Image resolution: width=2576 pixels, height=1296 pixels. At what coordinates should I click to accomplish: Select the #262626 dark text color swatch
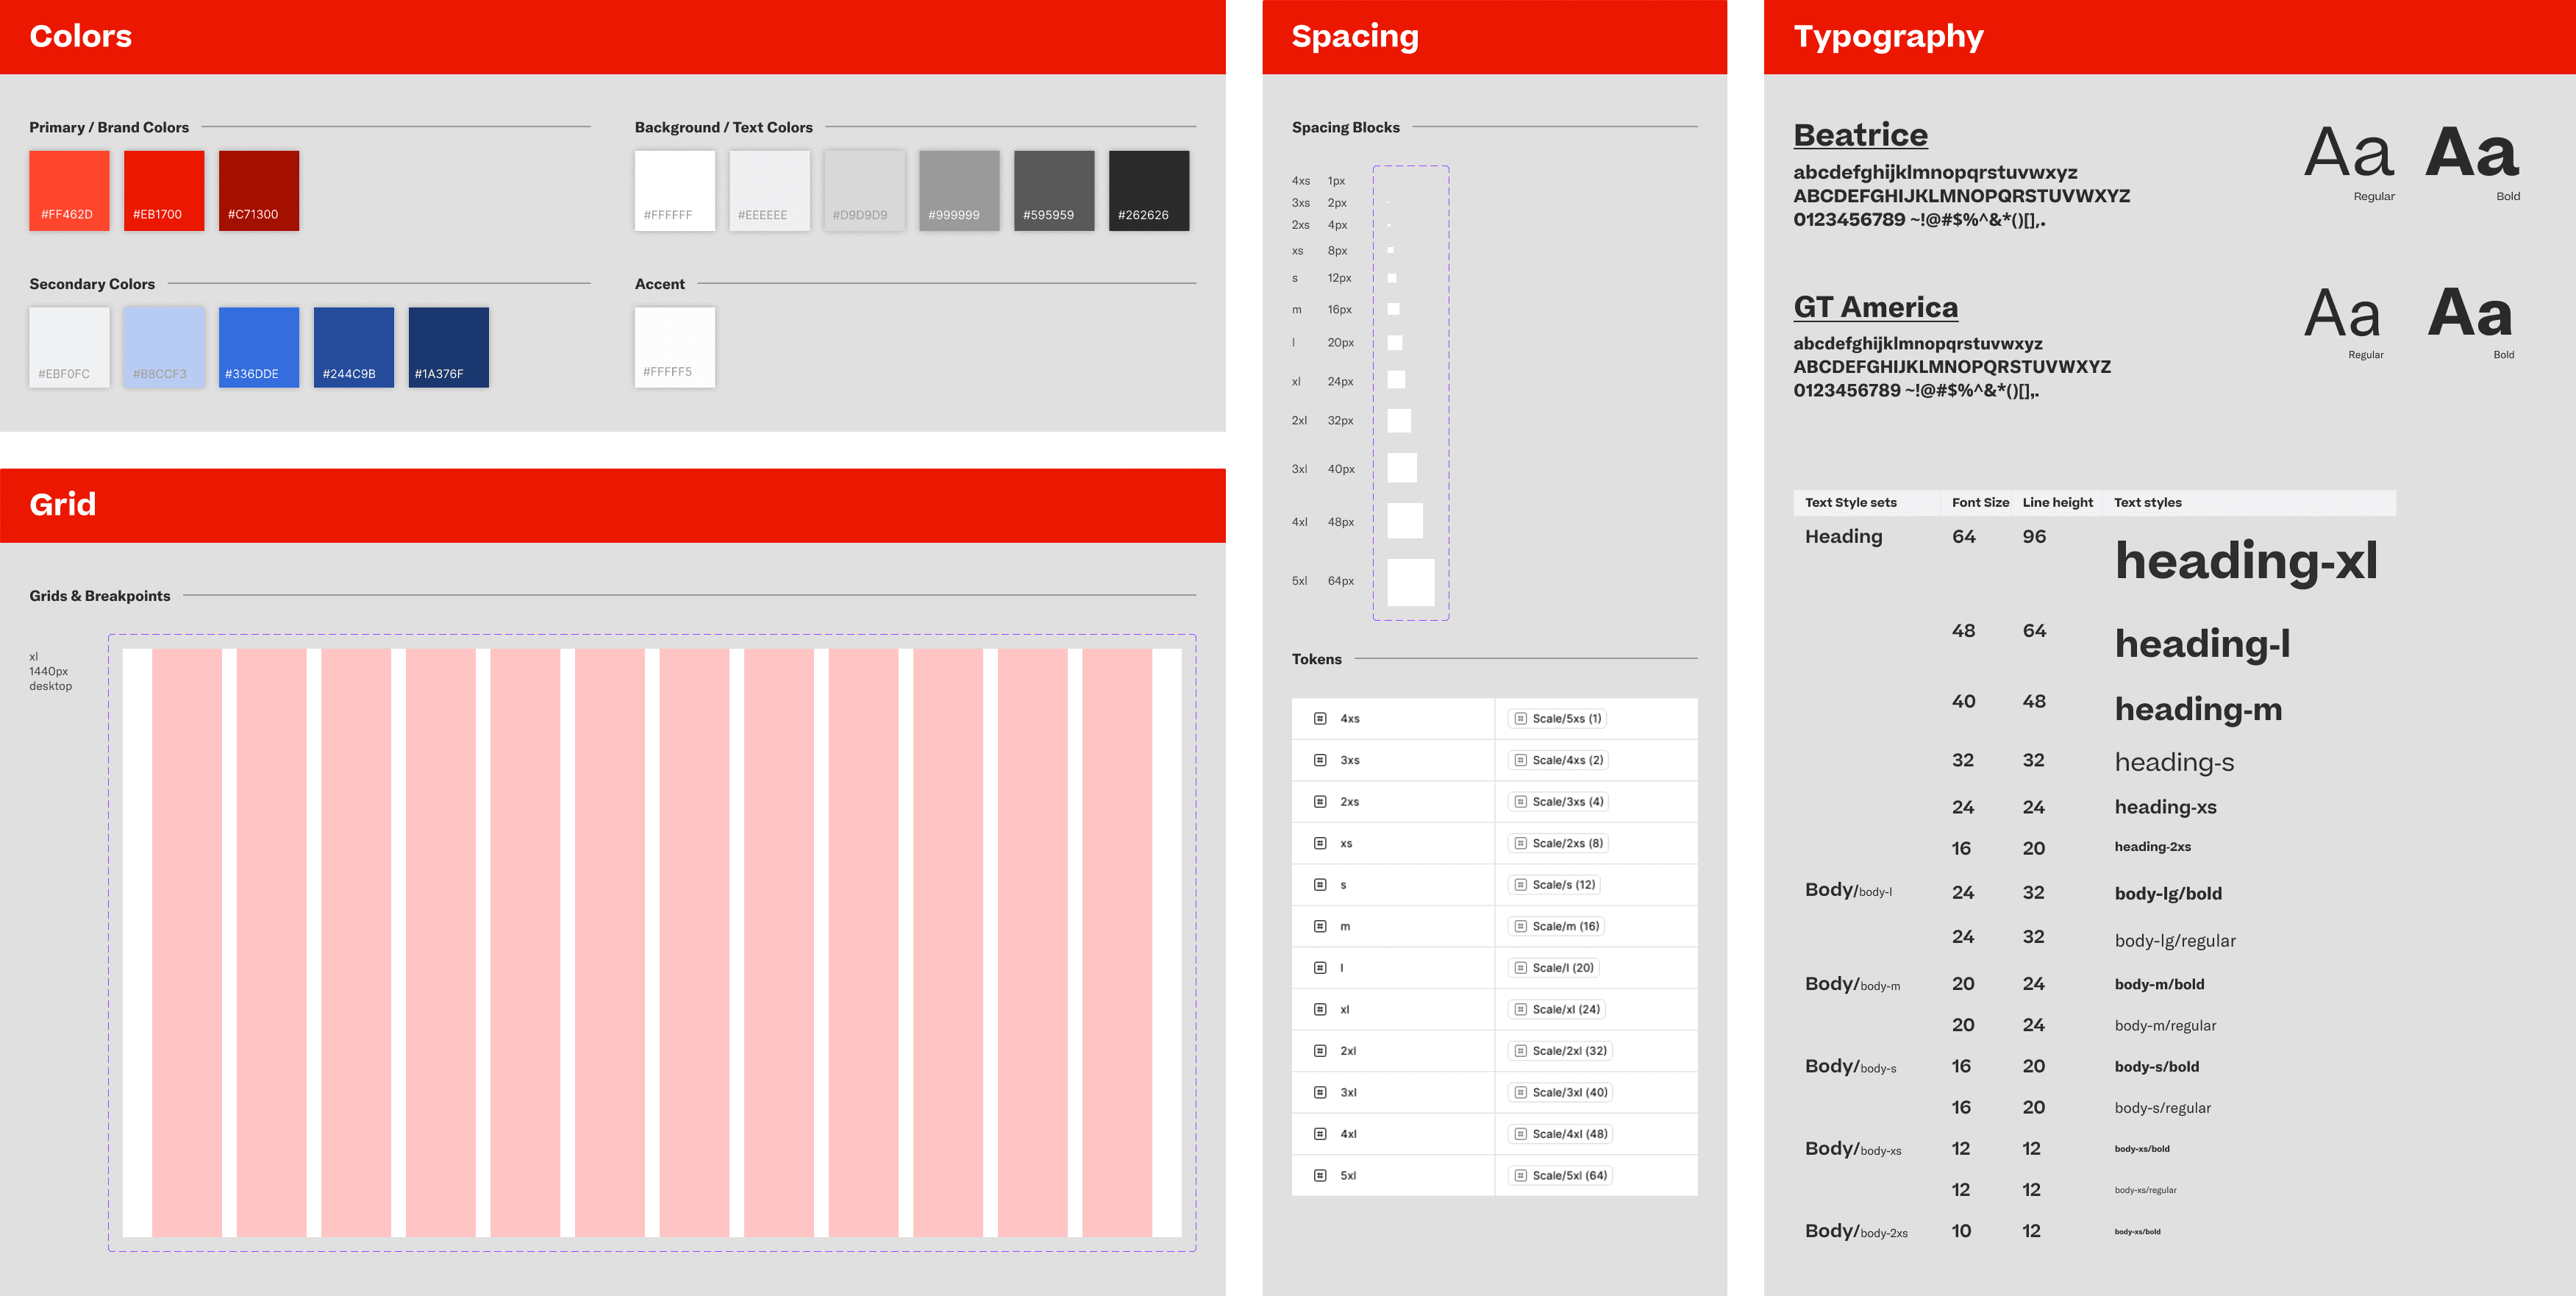(1148, 190)
